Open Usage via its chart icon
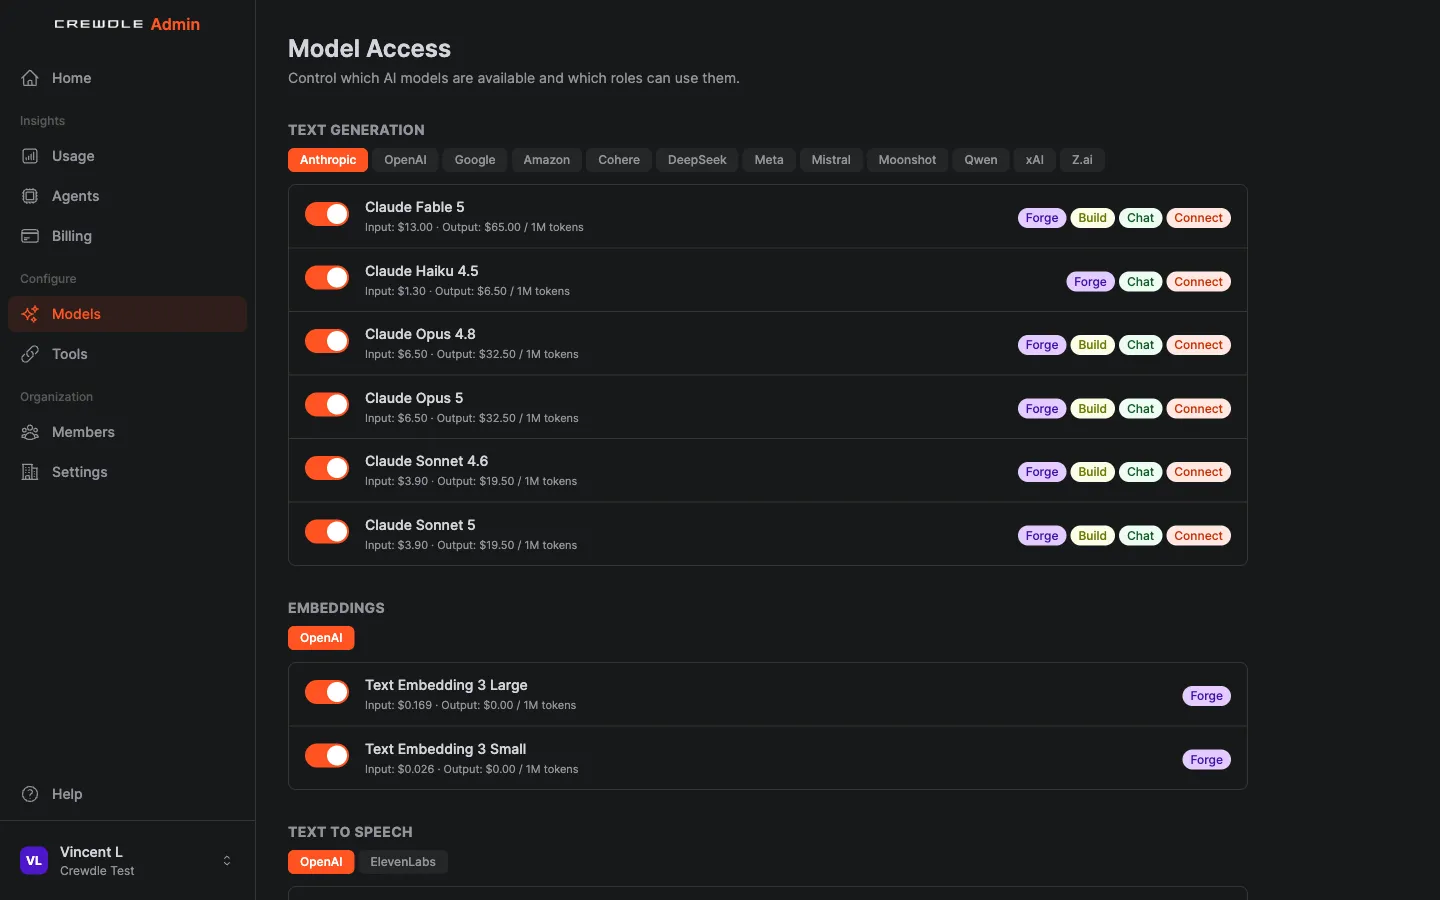Image resolution: width=1440 pixels, height=900 pixels. (30, 156)
